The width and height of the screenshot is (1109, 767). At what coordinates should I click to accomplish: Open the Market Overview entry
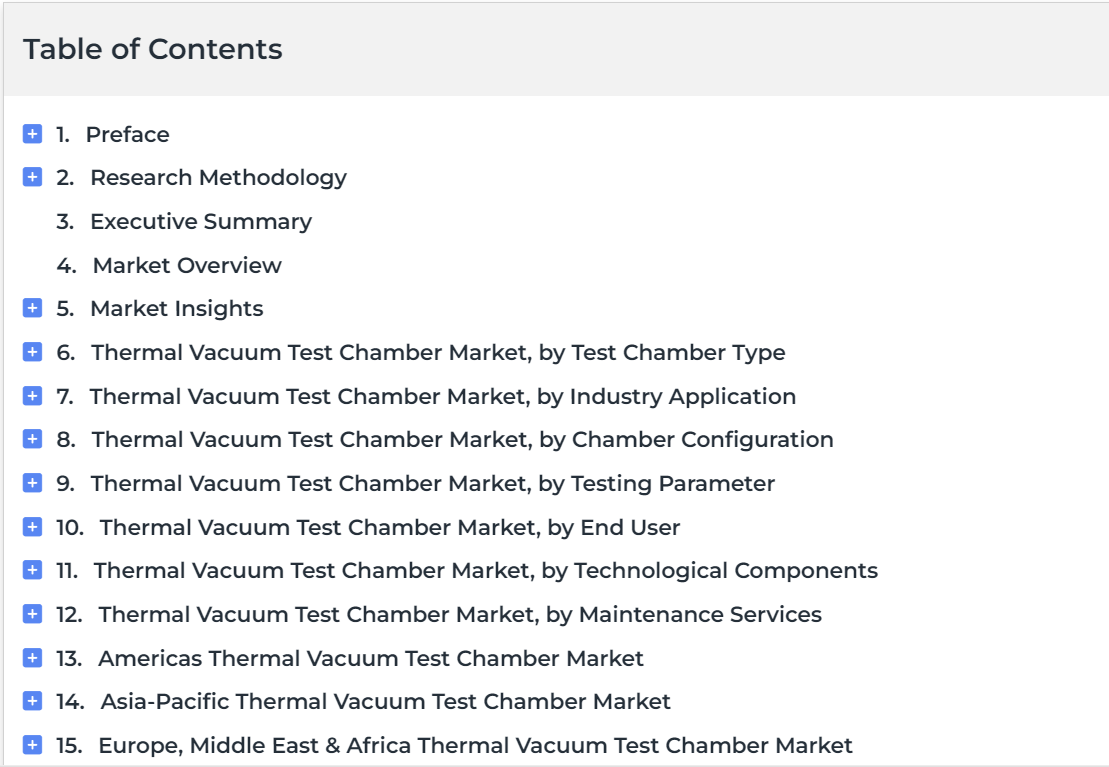[187, 265]
